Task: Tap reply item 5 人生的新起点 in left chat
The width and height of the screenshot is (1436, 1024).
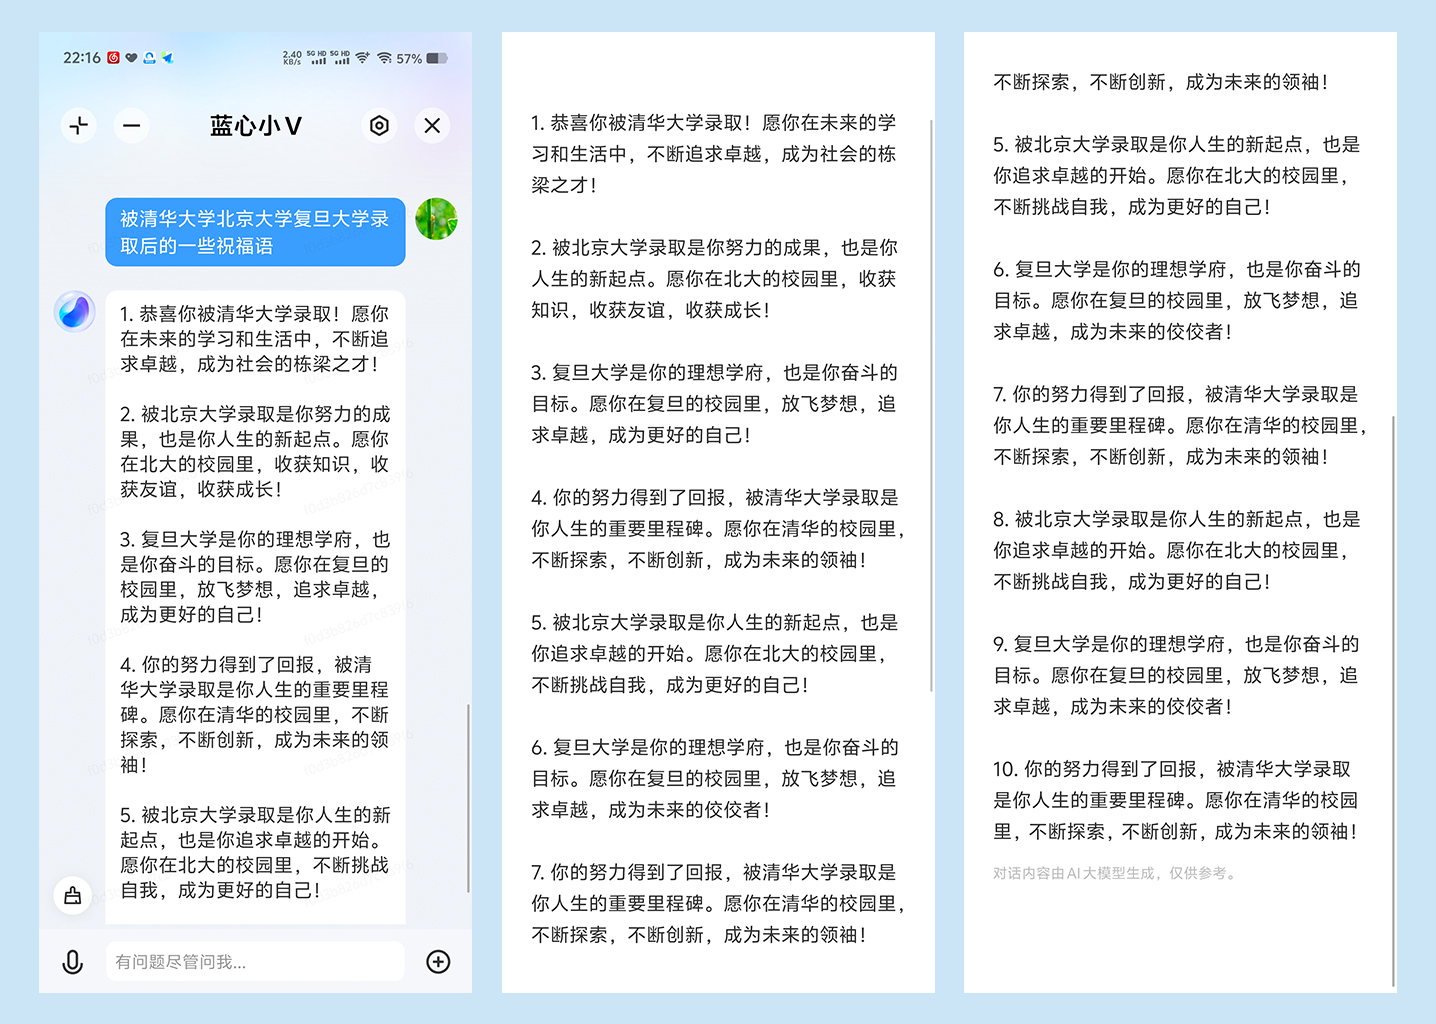Action: coord(255,852)
